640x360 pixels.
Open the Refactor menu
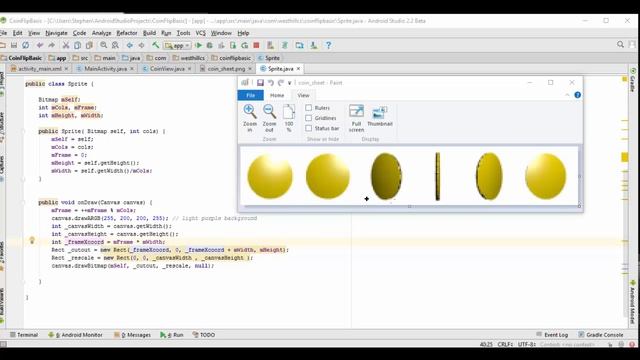[x=127, y=33]
